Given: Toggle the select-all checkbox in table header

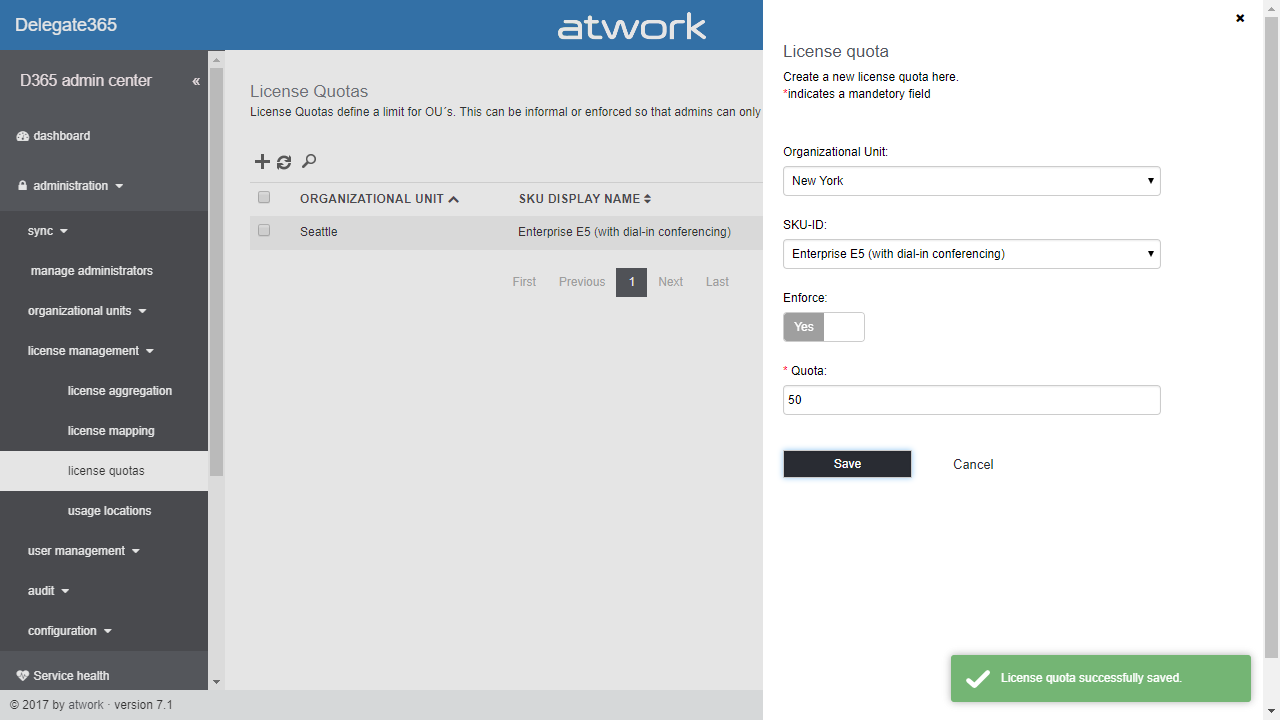Looking at the screenshot, I should 264,197.
